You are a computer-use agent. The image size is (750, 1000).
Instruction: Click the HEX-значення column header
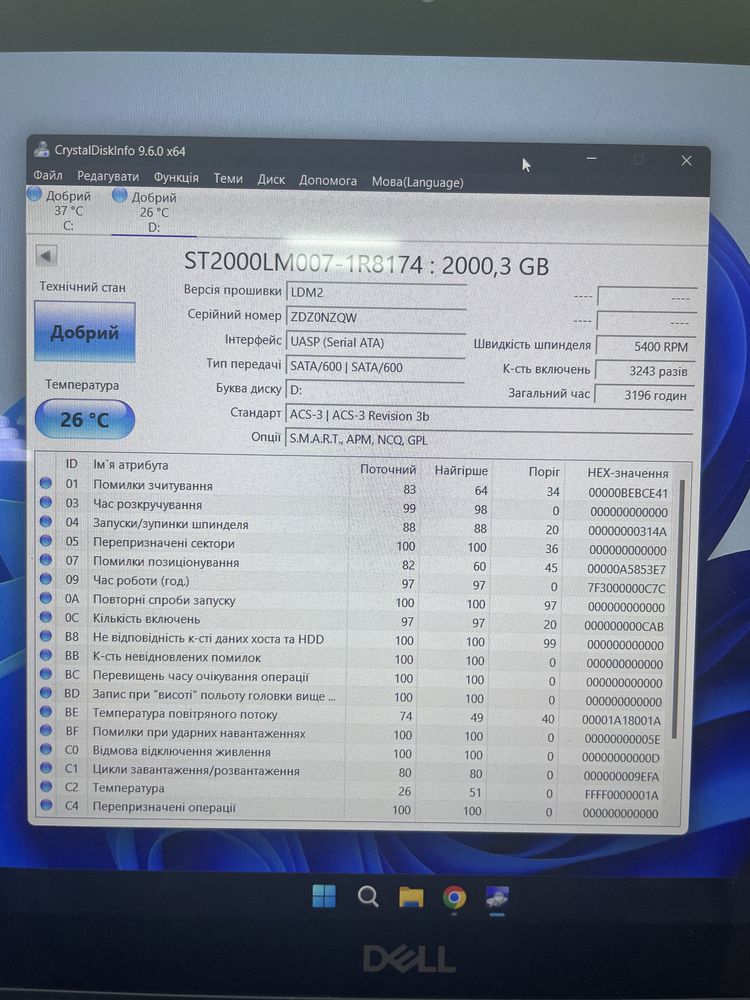[628, 473]
